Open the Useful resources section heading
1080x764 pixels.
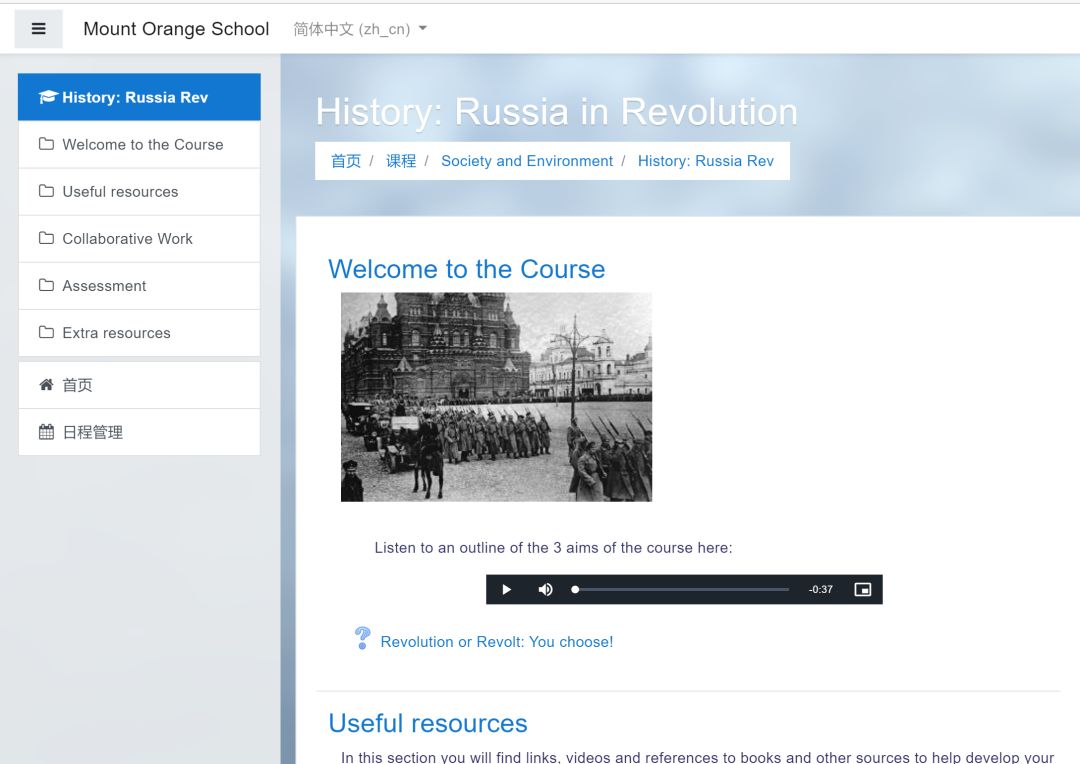point(428,723)
